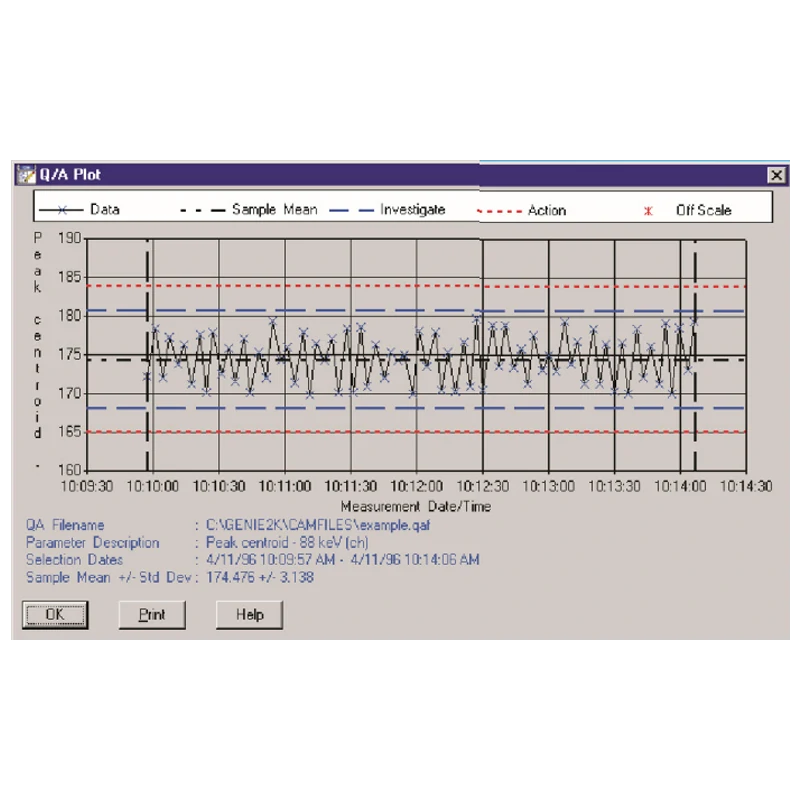Click the 10:09:30 time axis label
Image resolution: width=800 pixels, height=800 pixels.
pyautogui.click(x=87, y=486)
